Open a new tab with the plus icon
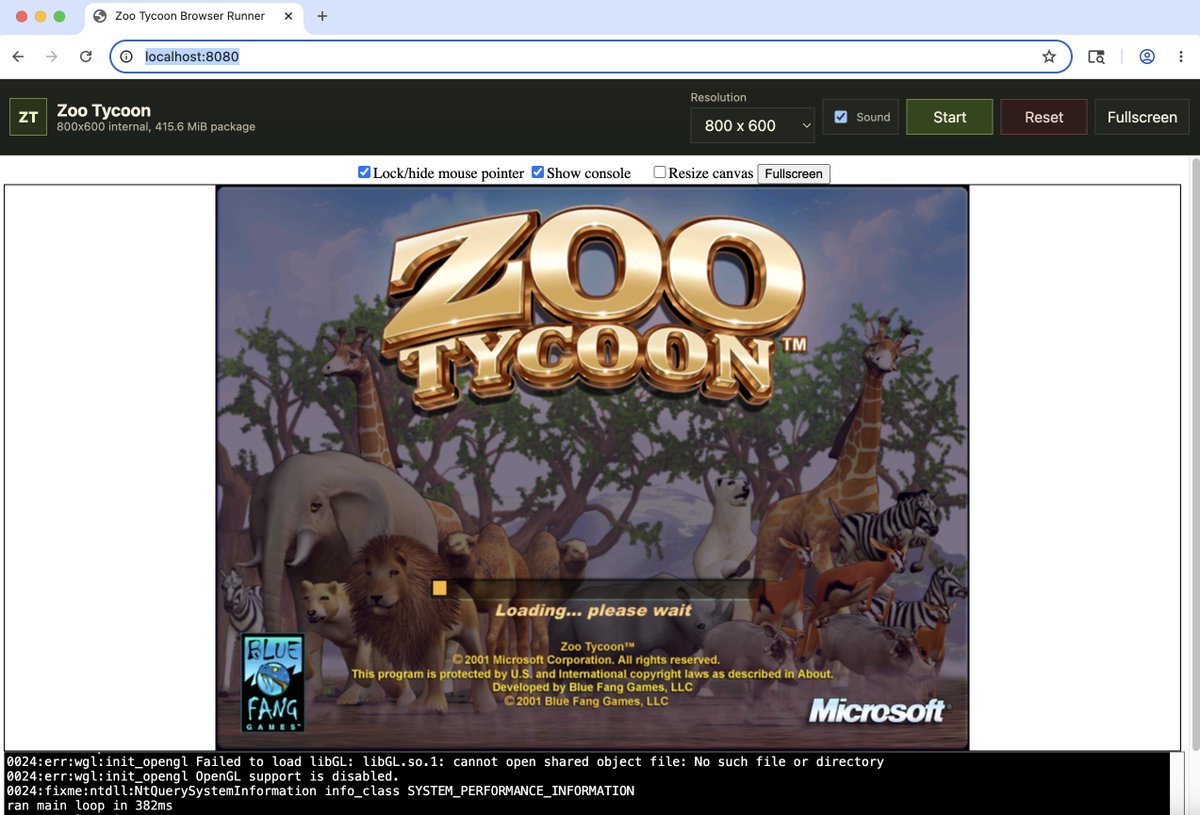Screen dimensions: 1200x815 pos(322,16)
